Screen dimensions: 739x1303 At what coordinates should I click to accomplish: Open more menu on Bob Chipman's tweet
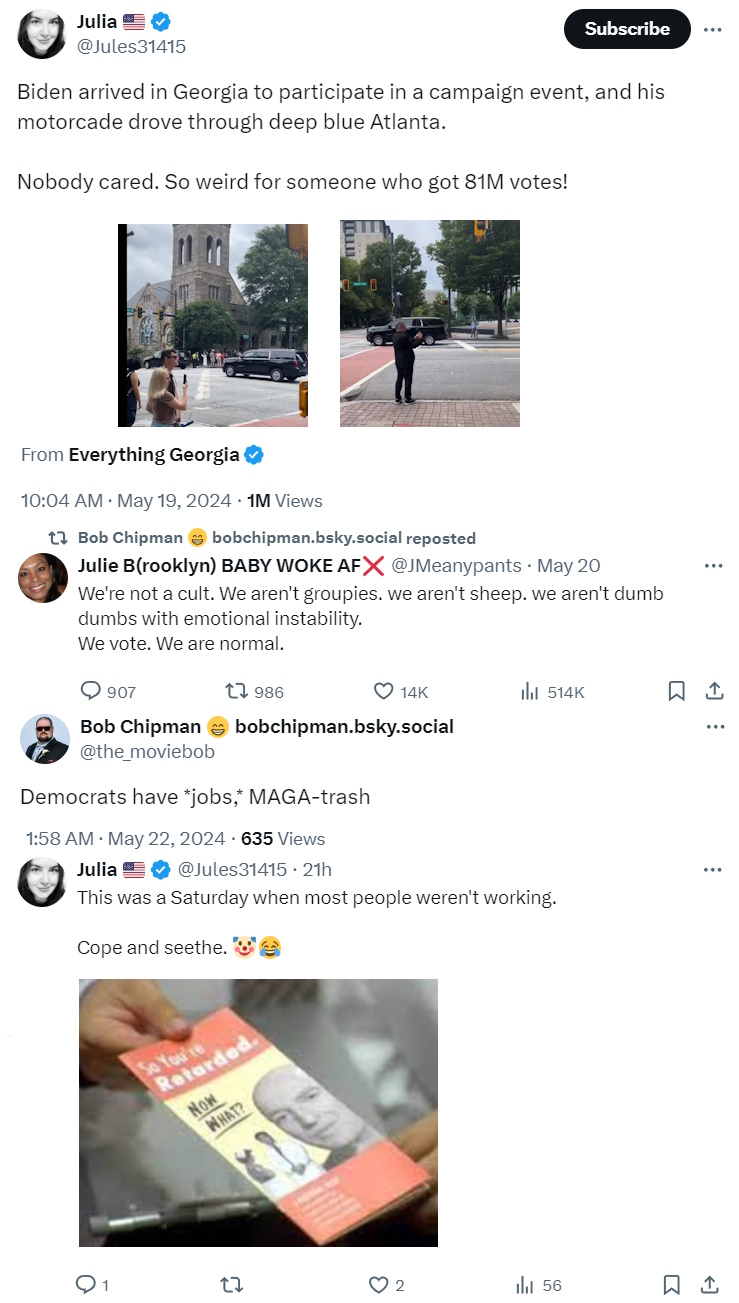pos(714,727)
